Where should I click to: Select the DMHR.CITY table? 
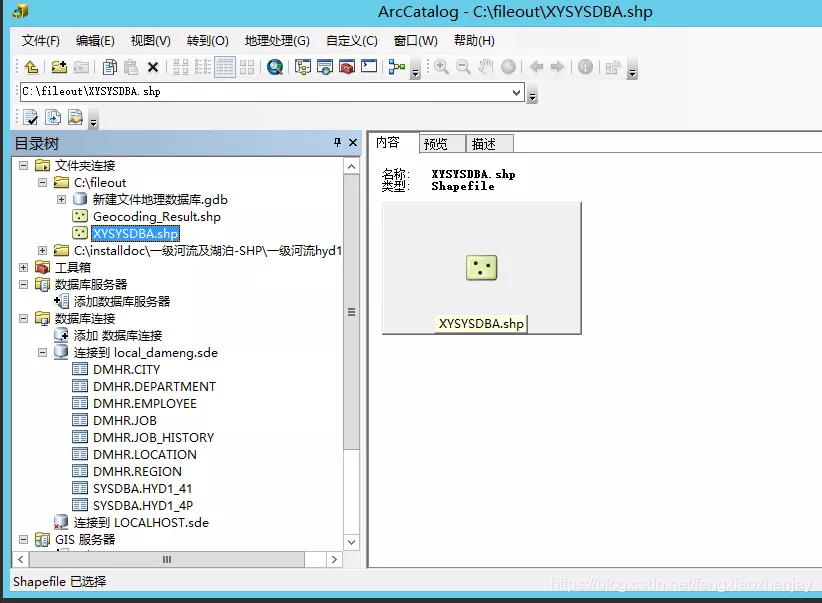[x=126, y=370]
